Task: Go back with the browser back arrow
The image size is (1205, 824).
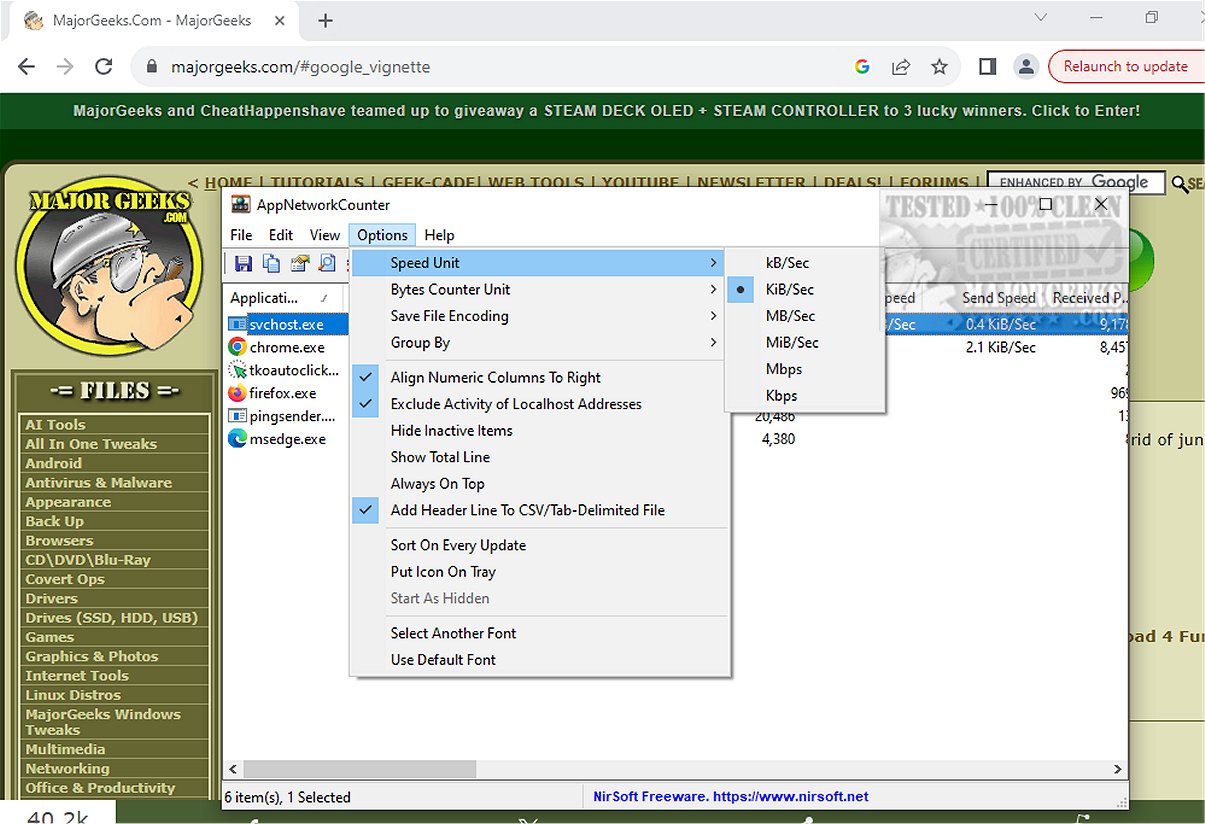Action: tap(27, 67)
